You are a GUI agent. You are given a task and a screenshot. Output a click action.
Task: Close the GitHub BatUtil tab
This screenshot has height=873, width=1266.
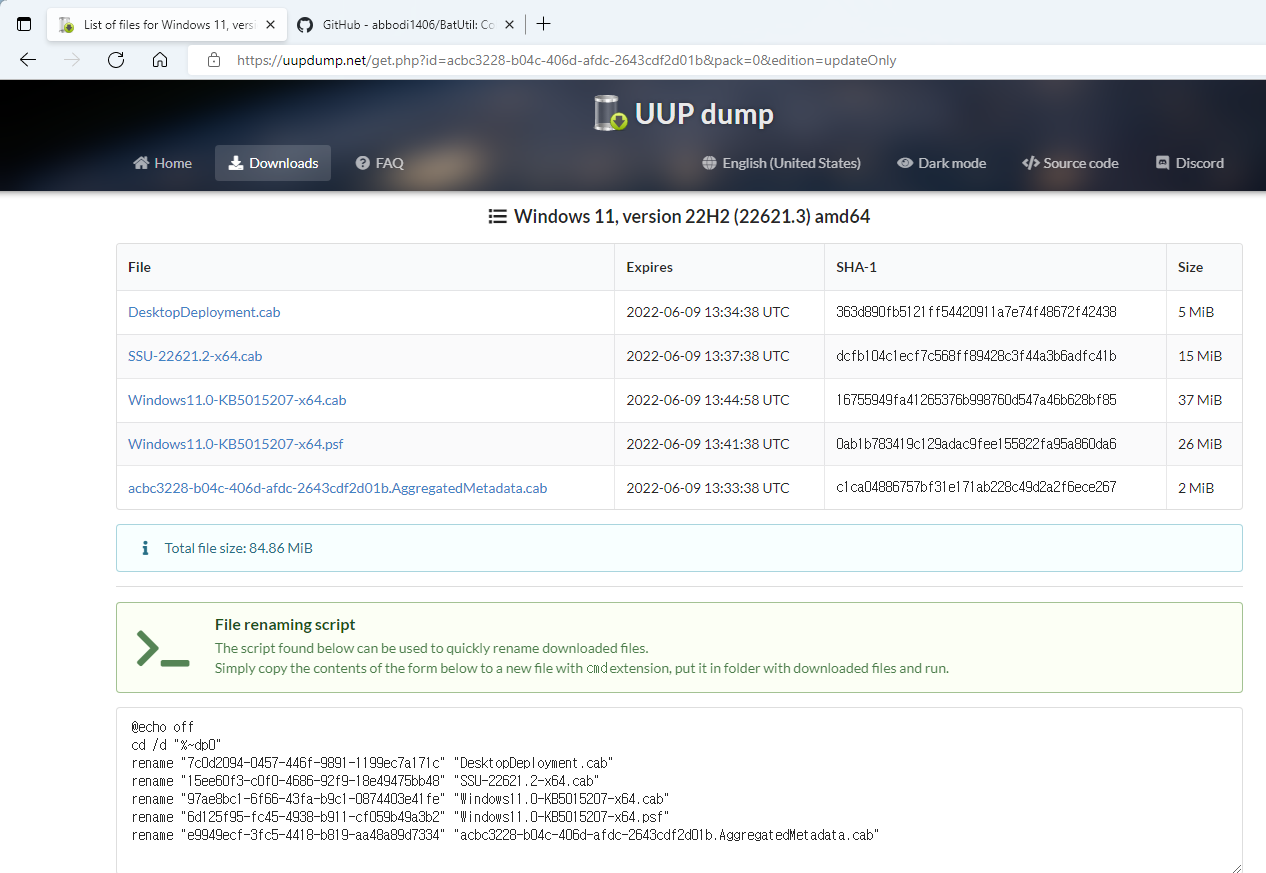click(x=512, y=24)
